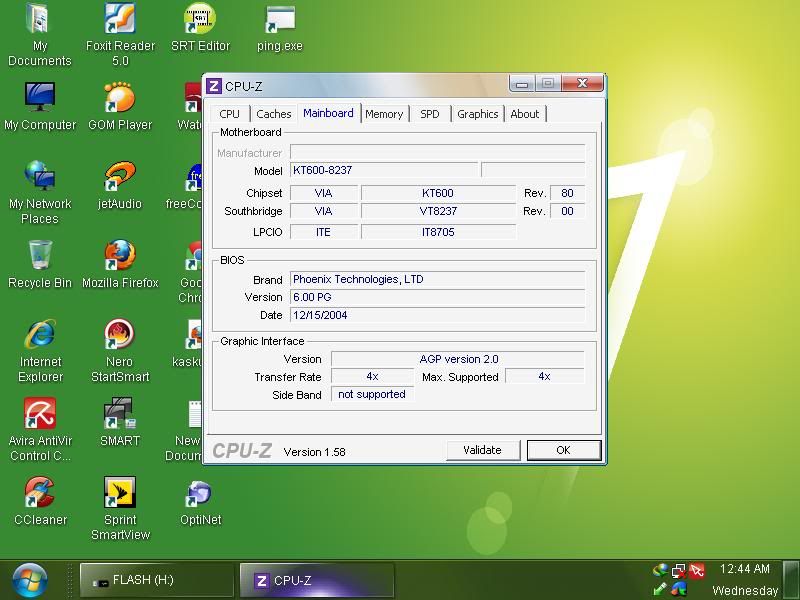Click the Max. Supported value 4x
Screen dimensions: 800x600
pos(544,377)
